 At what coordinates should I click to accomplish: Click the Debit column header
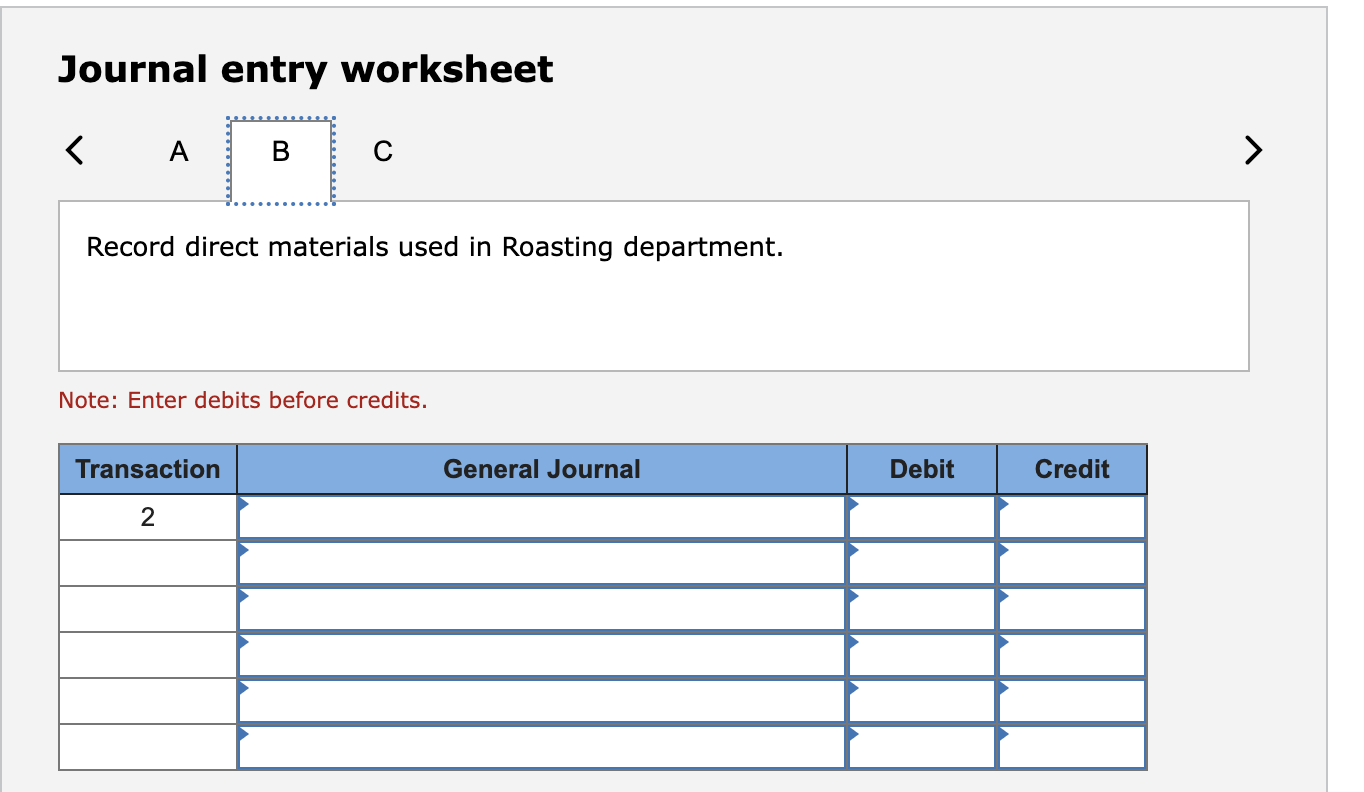pos(920,468)
